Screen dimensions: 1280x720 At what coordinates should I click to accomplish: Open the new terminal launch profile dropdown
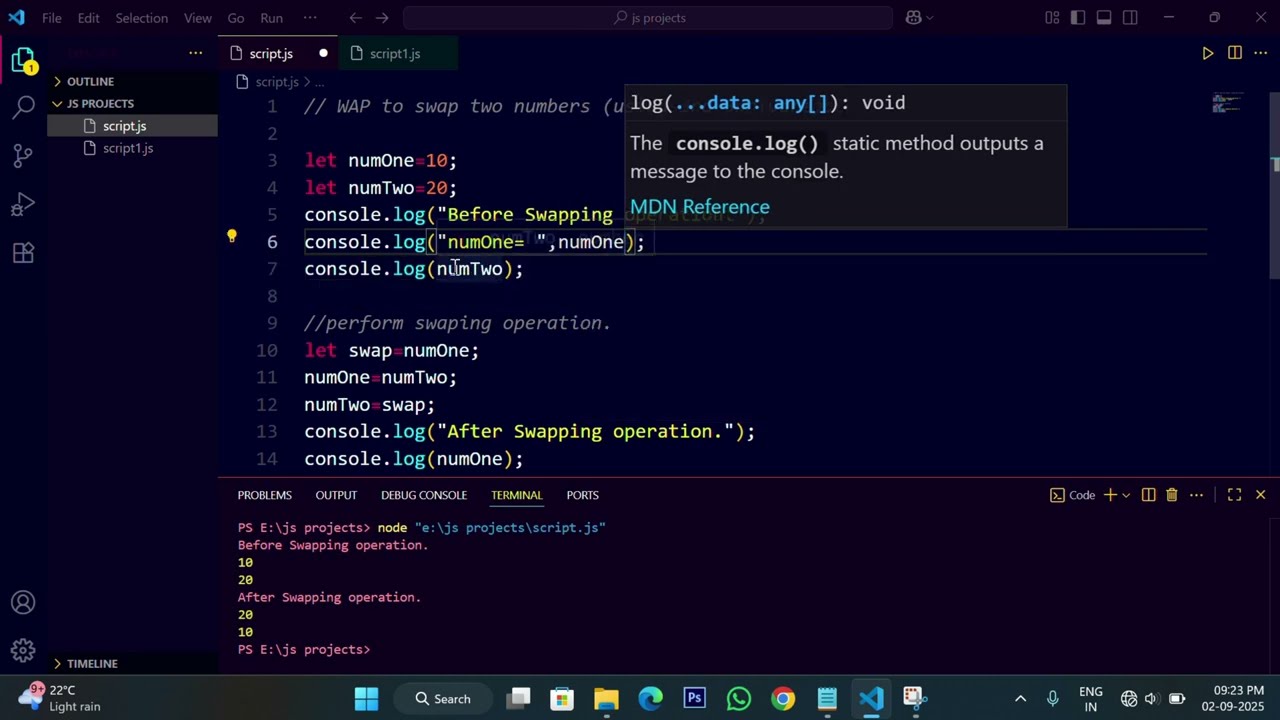pyautogui.click(x=1126, y=495)
